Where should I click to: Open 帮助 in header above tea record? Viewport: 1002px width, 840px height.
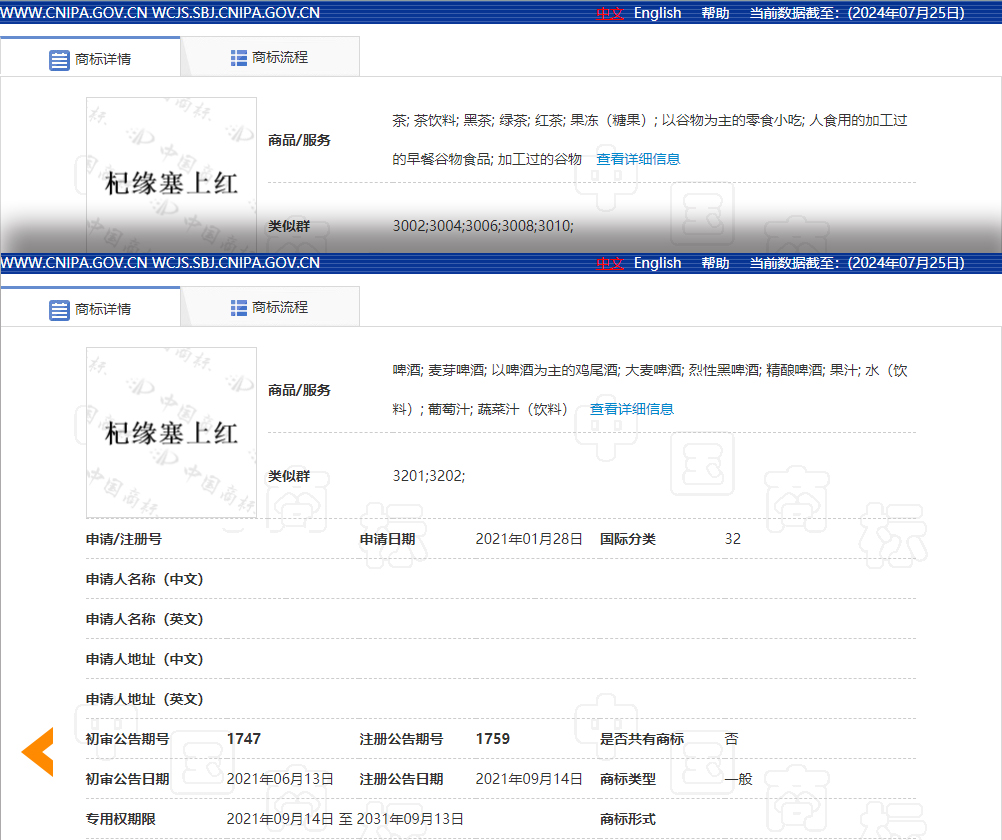pyautogui.click(x=715, y=13)
